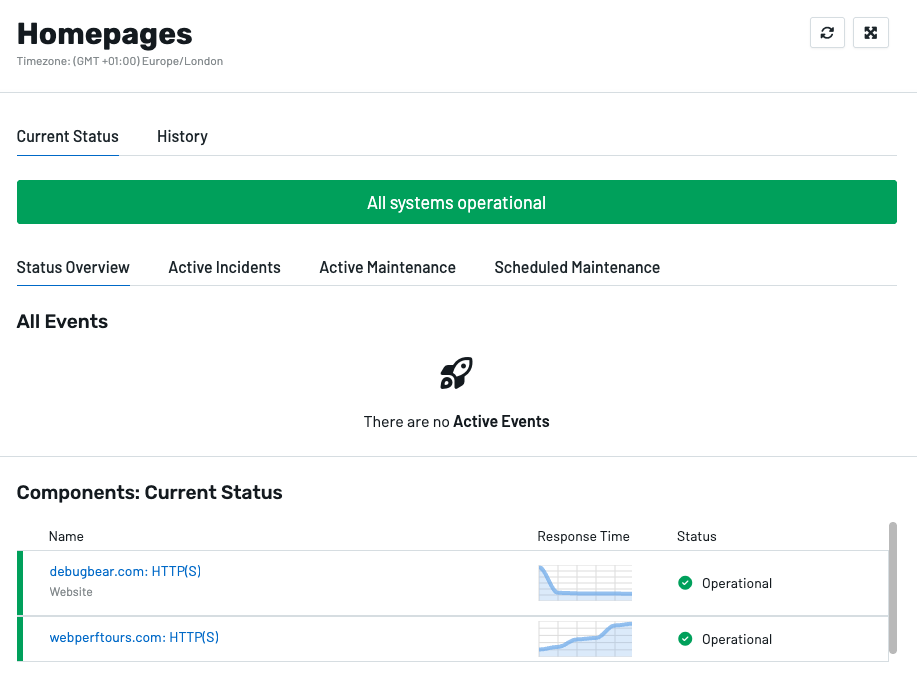Click the All systems operational banner

click(x=457, y=202)
